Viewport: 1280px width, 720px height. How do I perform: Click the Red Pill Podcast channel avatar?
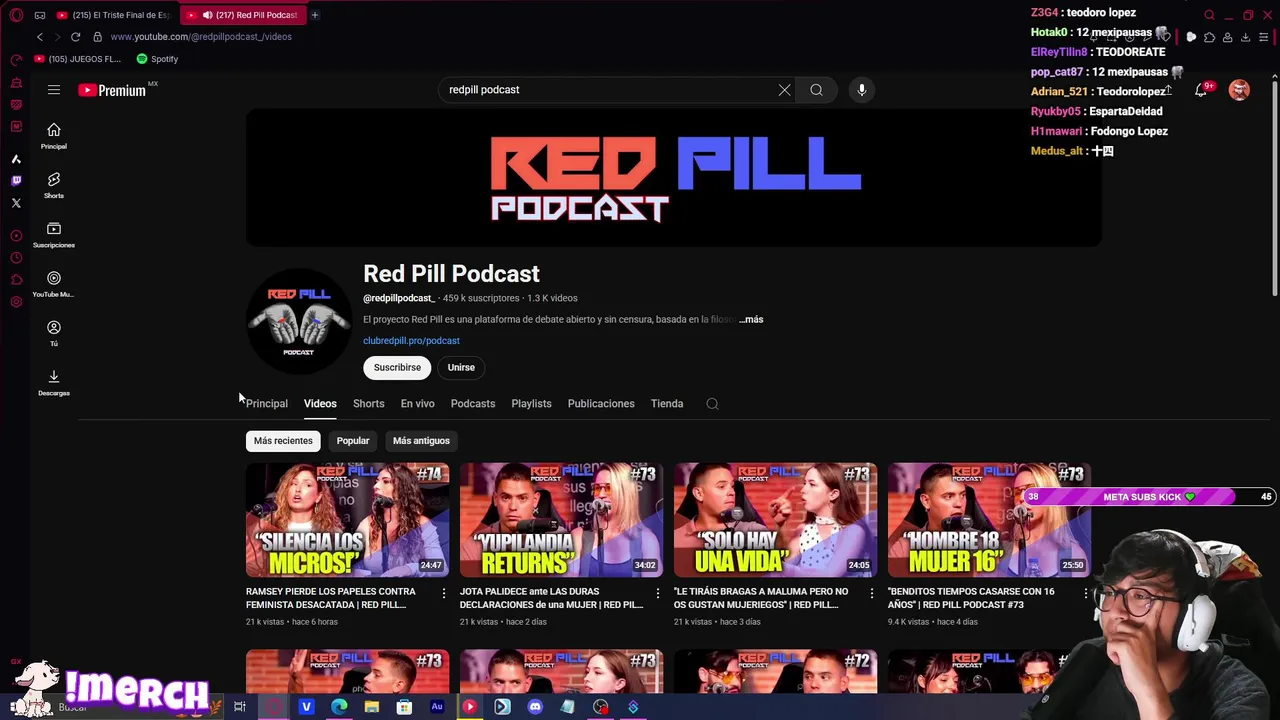click(x=298, y=320)
